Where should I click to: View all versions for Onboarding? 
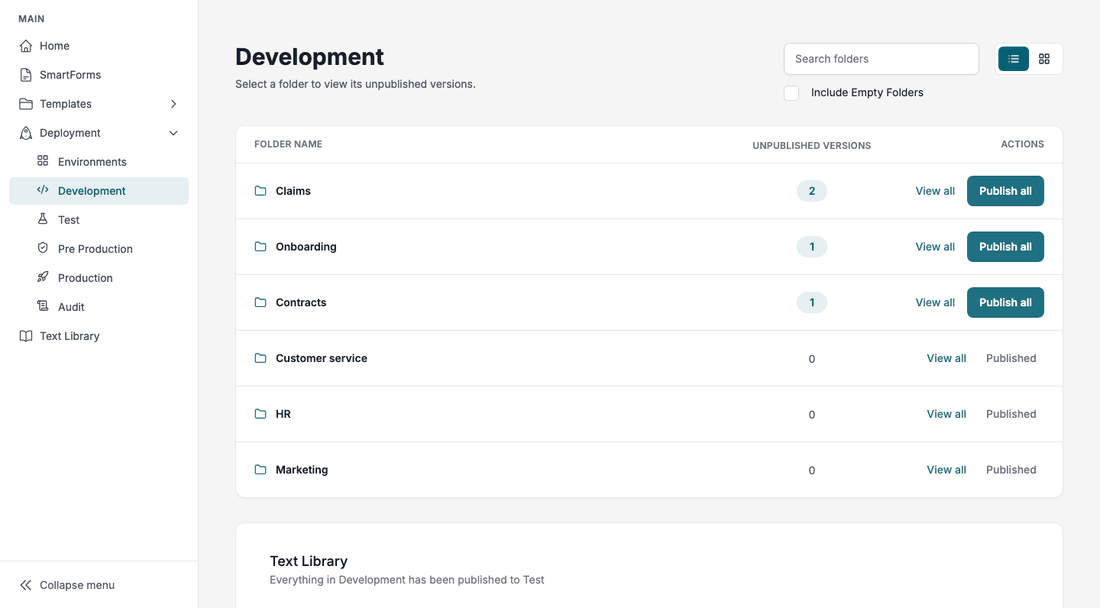[935, 247]
